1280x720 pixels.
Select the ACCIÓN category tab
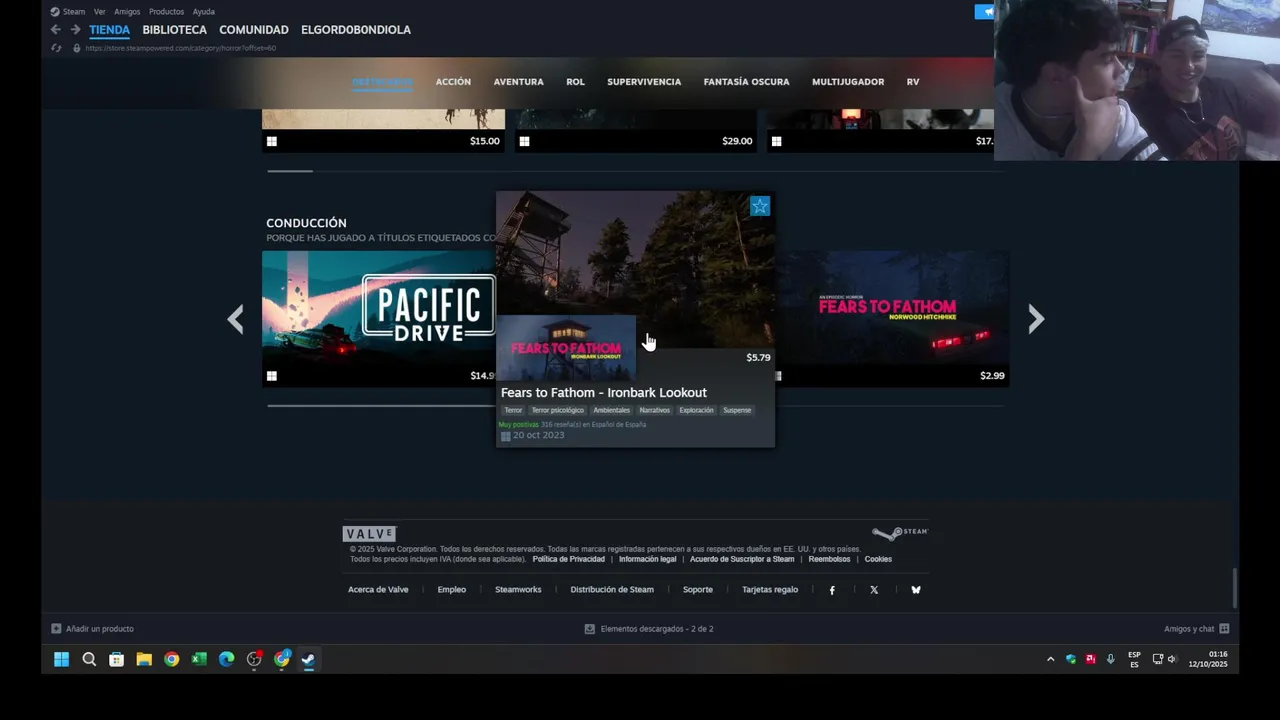tap(453, 82)
